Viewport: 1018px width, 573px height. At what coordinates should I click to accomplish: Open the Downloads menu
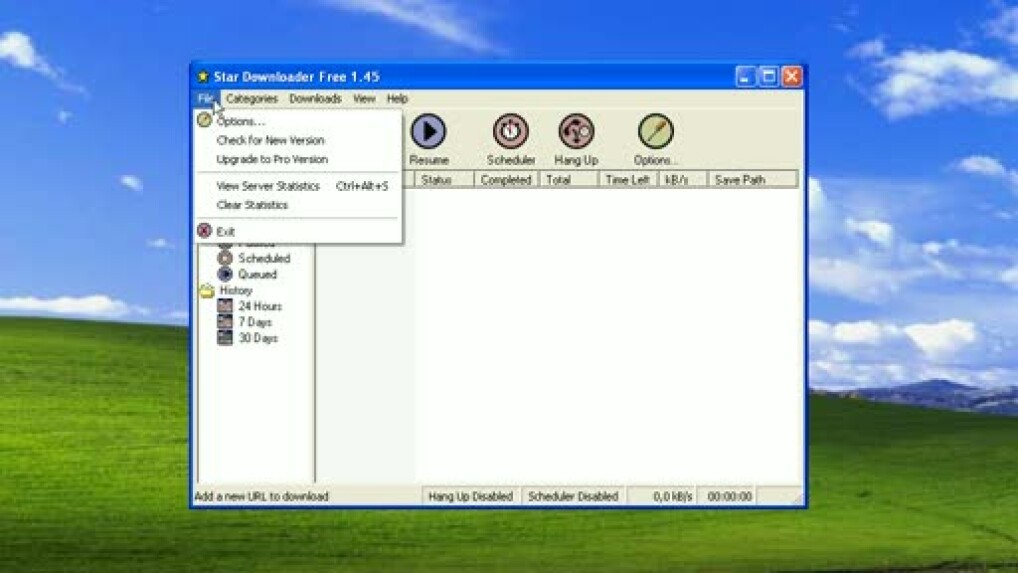pyautogui.click(x=315, y=99)
